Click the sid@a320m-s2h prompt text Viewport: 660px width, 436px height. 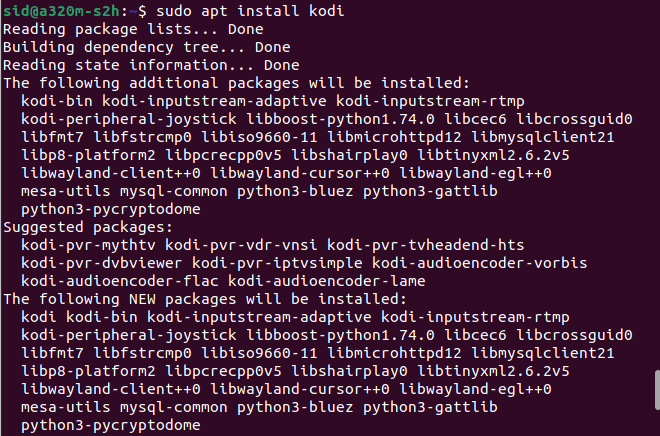pos(61,11)
